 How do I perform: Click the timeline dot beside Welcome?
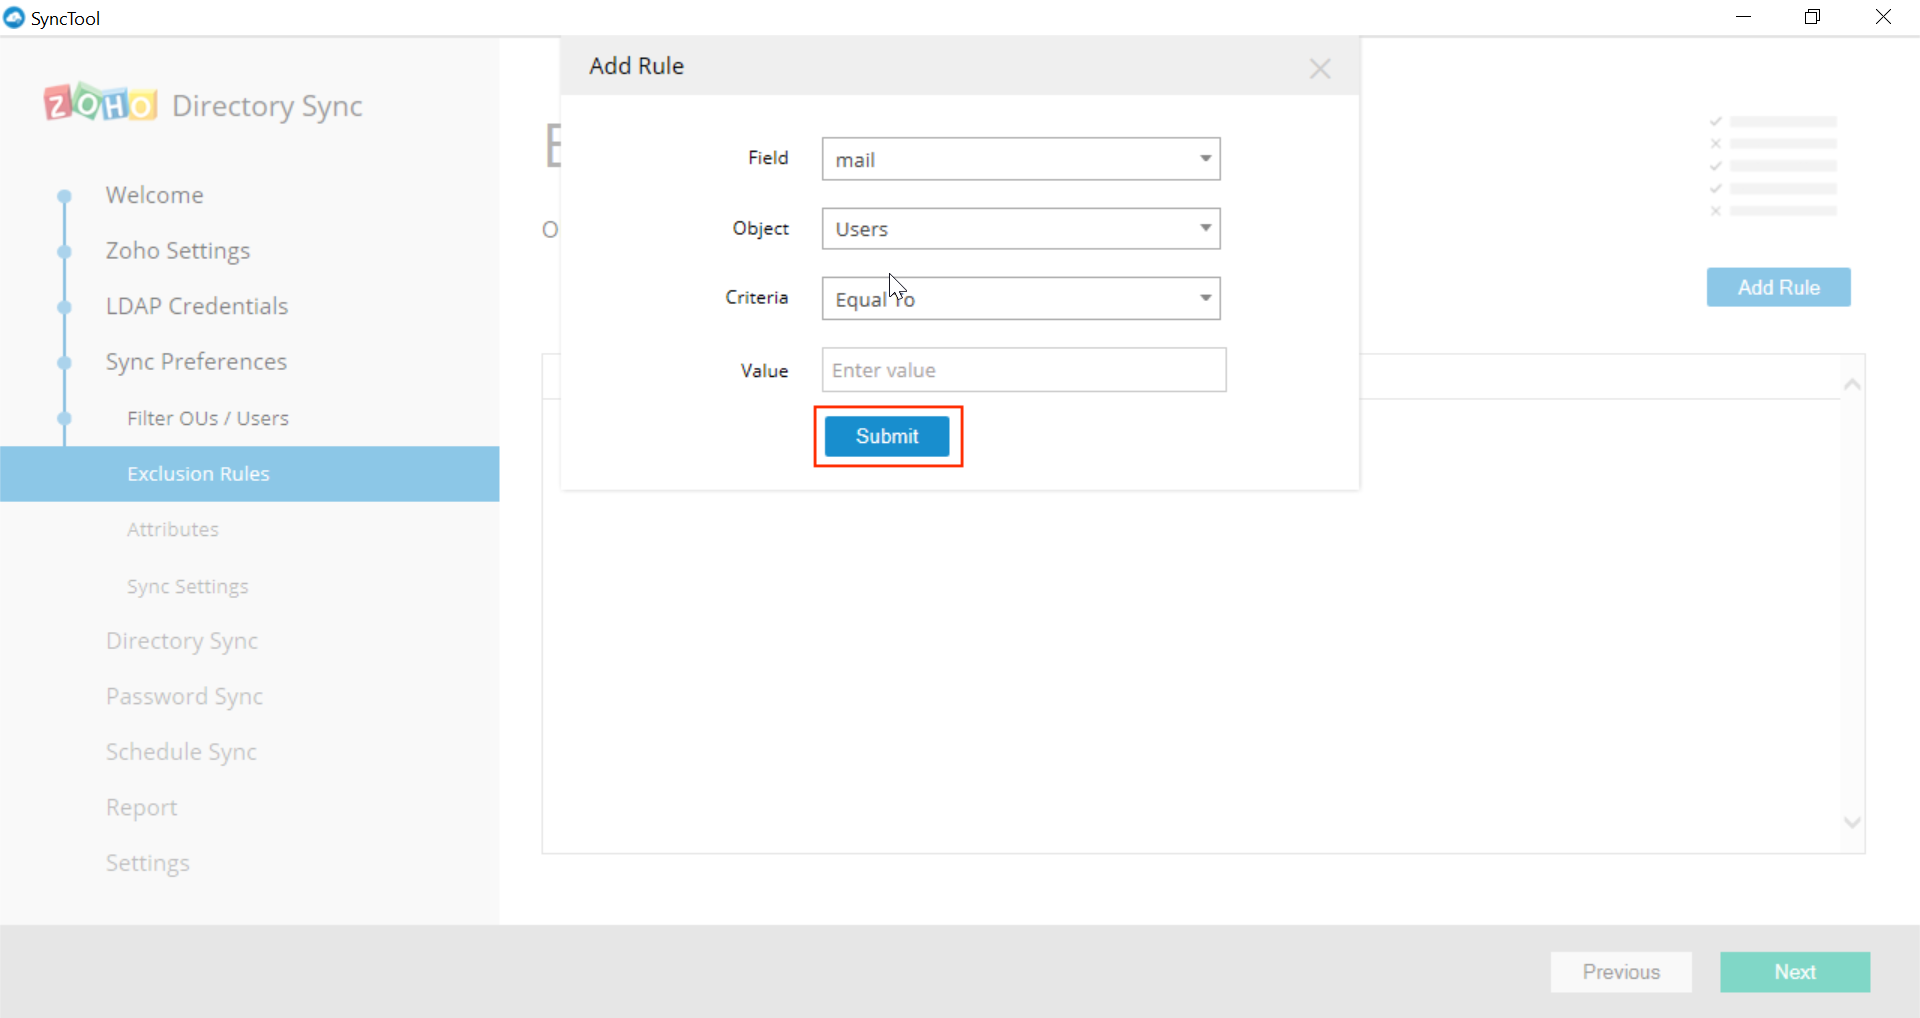click(x=64, y=195)
